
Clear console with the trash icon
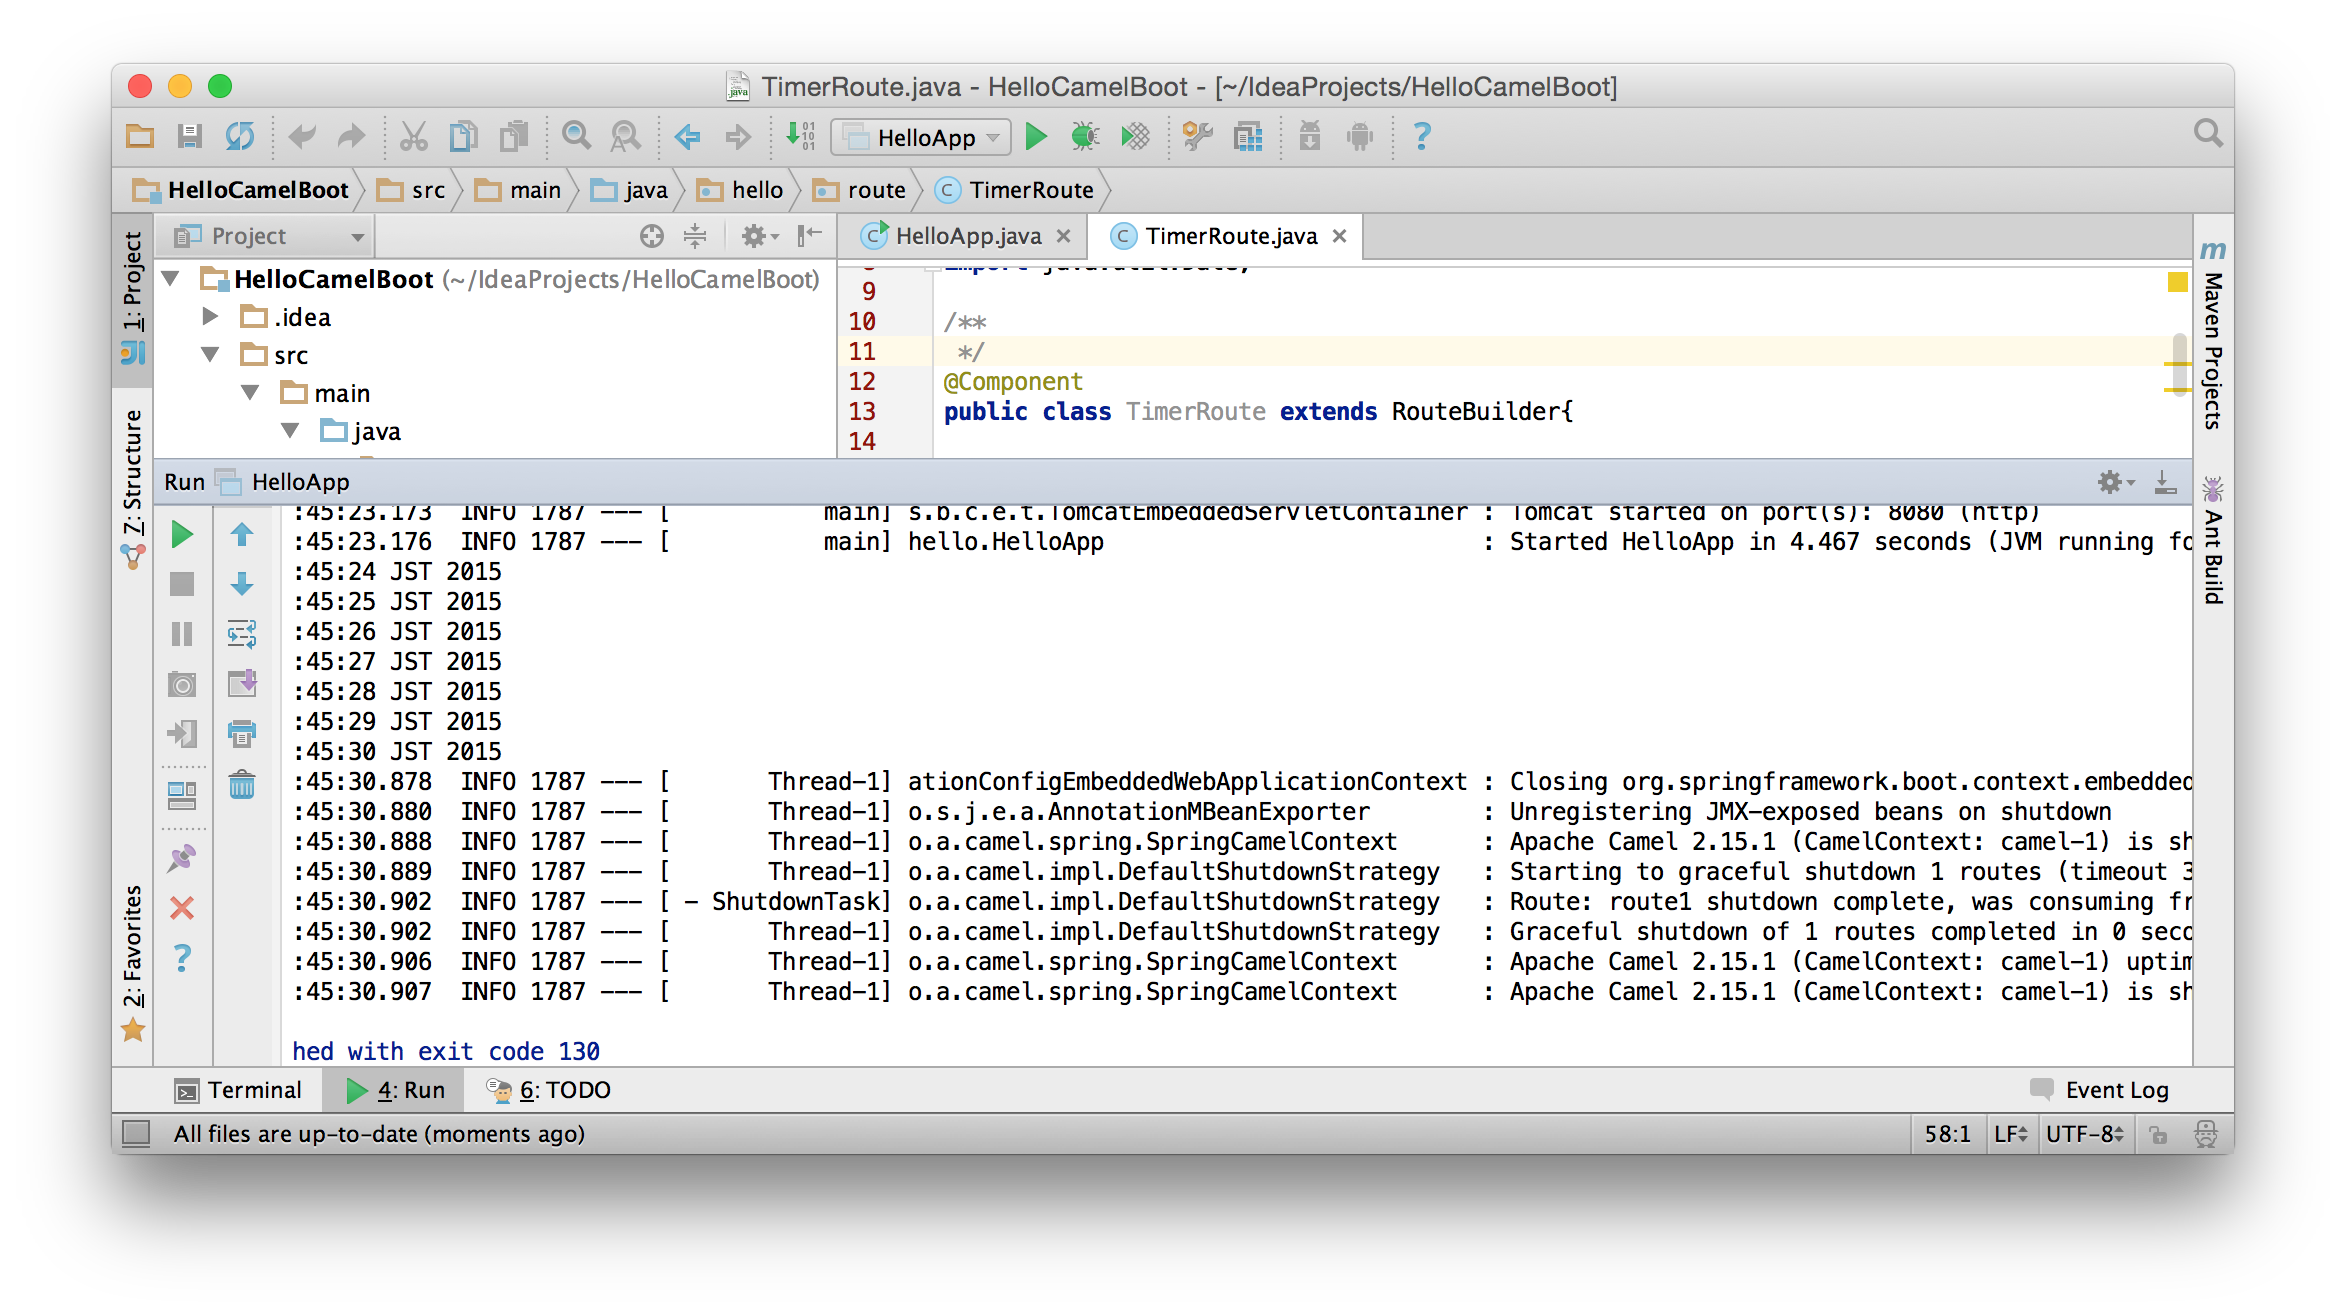[242, 785]
